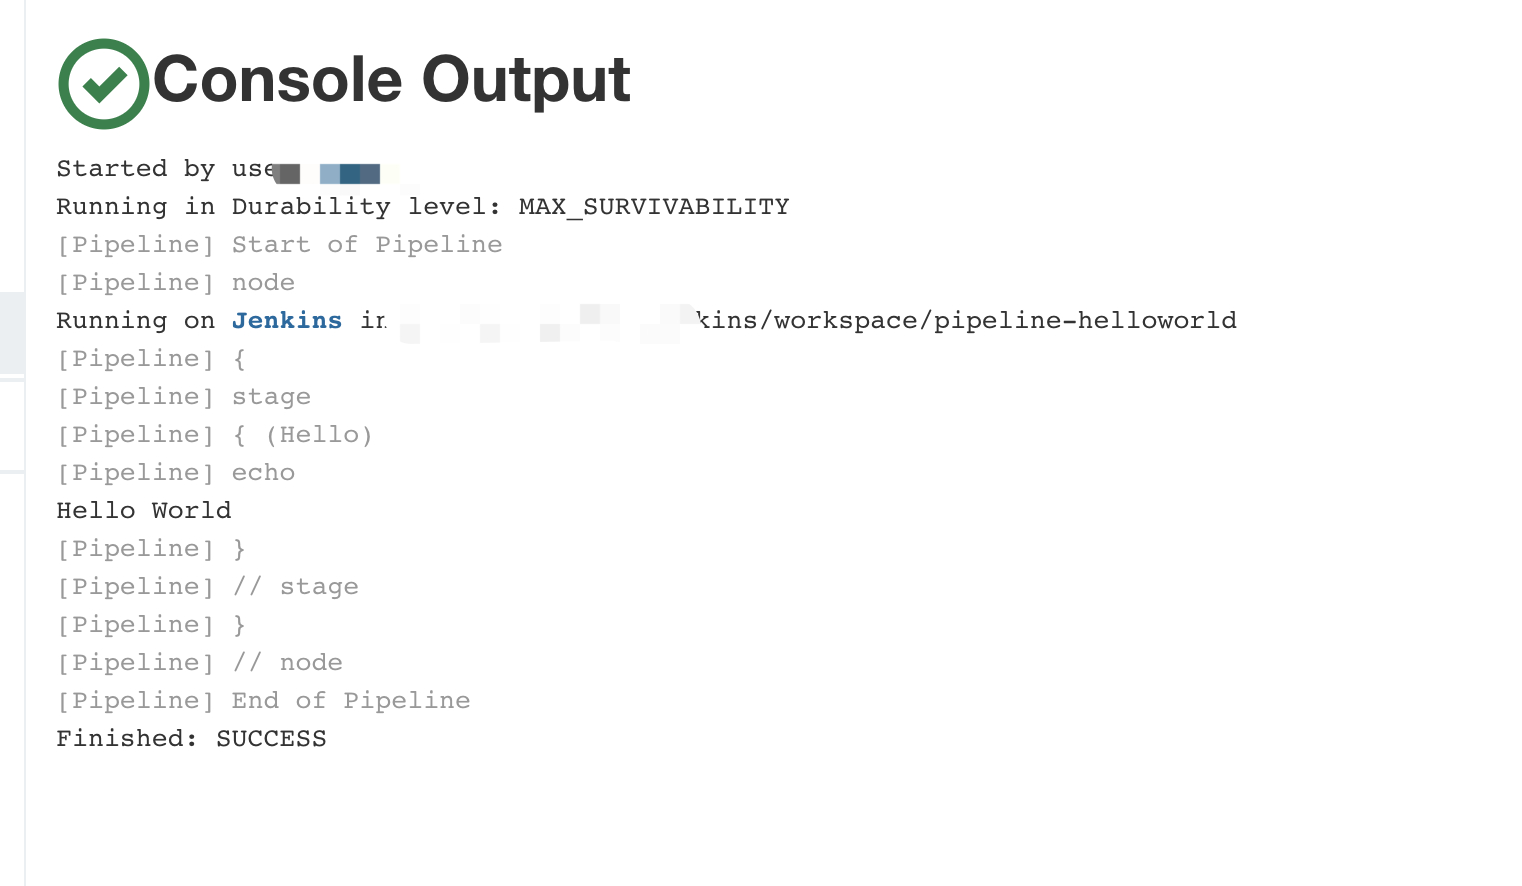Select the '[Pipeline] echo' log line

[175, 473]
